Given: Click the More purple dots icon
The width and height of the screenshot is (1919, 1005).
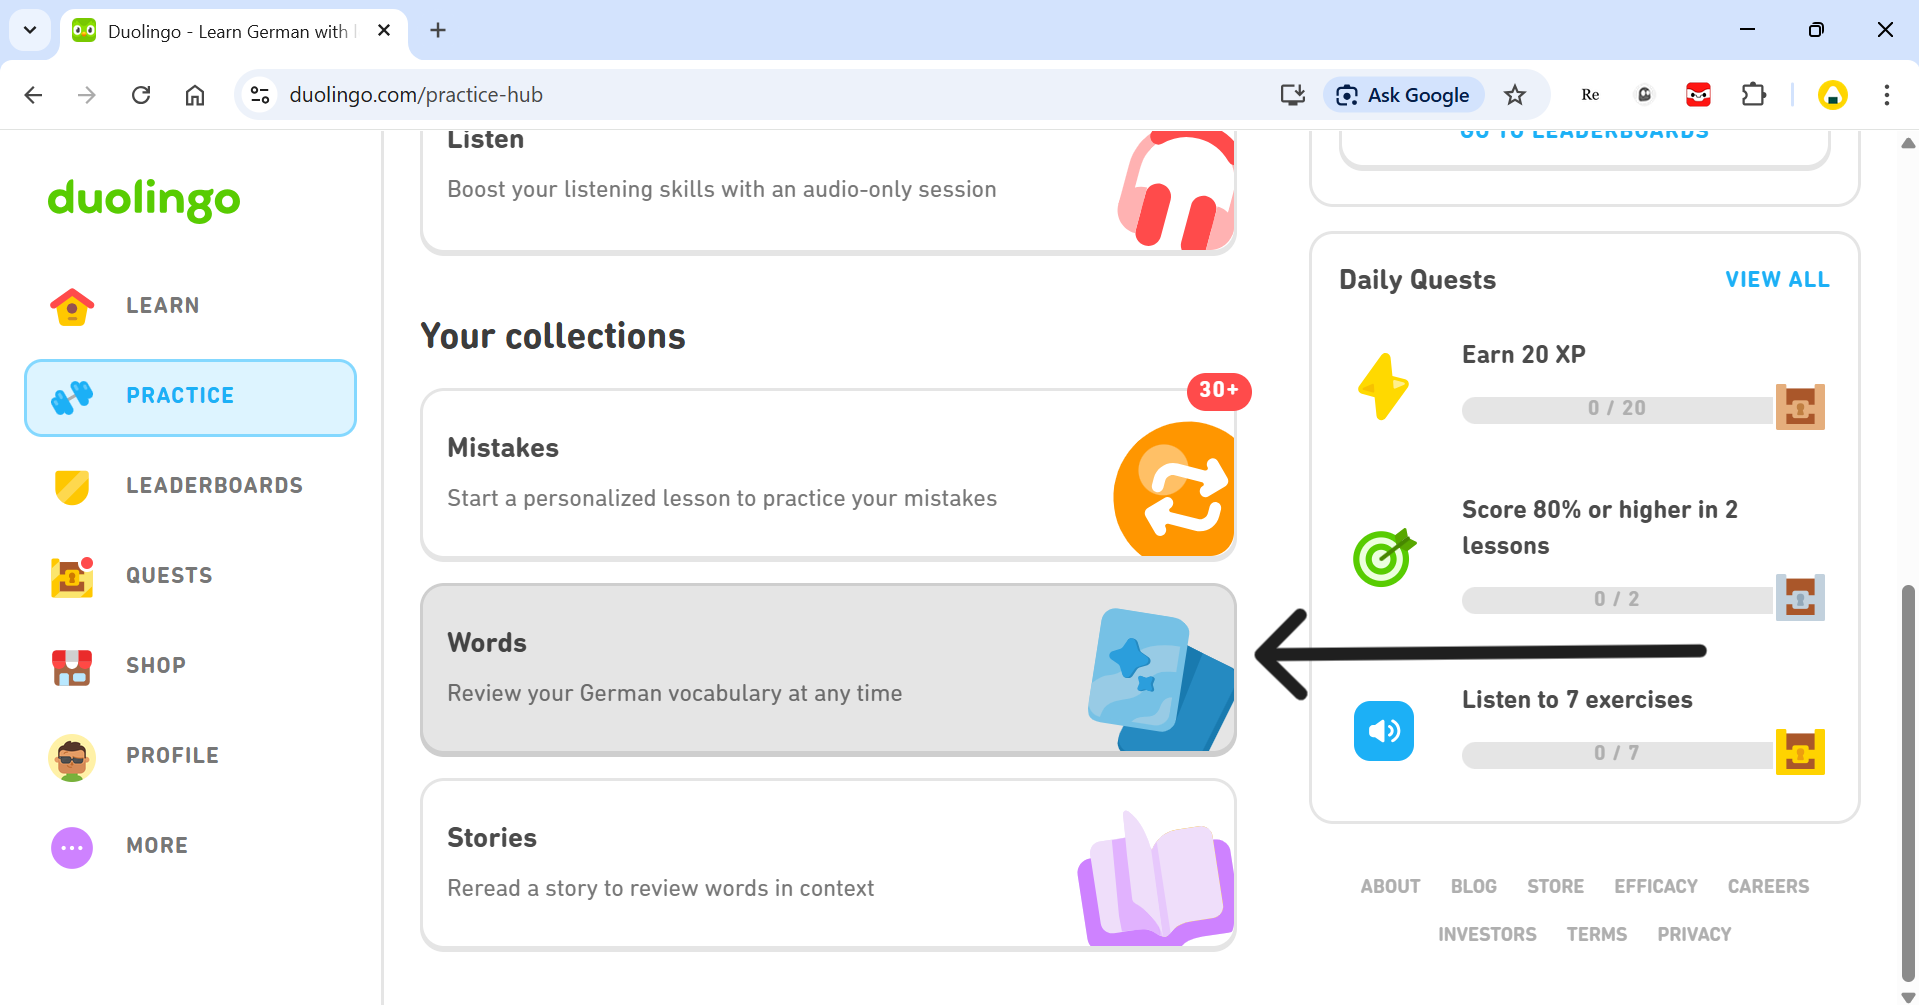Looking at the screenshot, I should [72, 847].
